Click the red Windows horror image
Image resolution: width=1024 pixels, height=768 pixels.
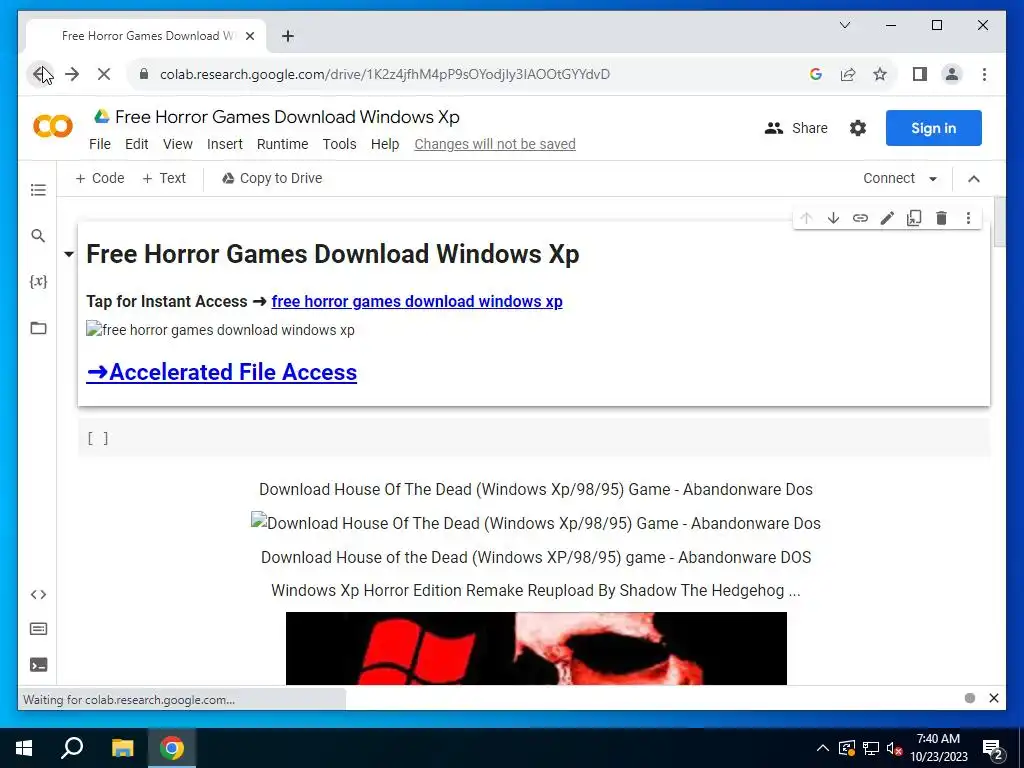(x=536, y=648)
